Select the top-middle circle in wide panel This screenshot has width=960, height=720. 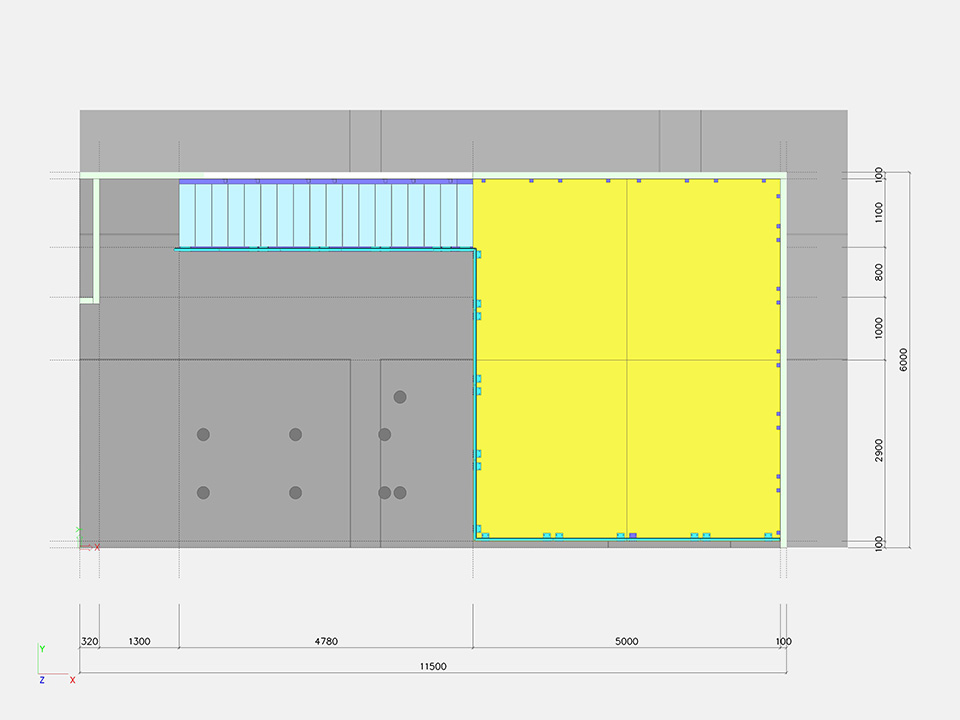(296, 434)
